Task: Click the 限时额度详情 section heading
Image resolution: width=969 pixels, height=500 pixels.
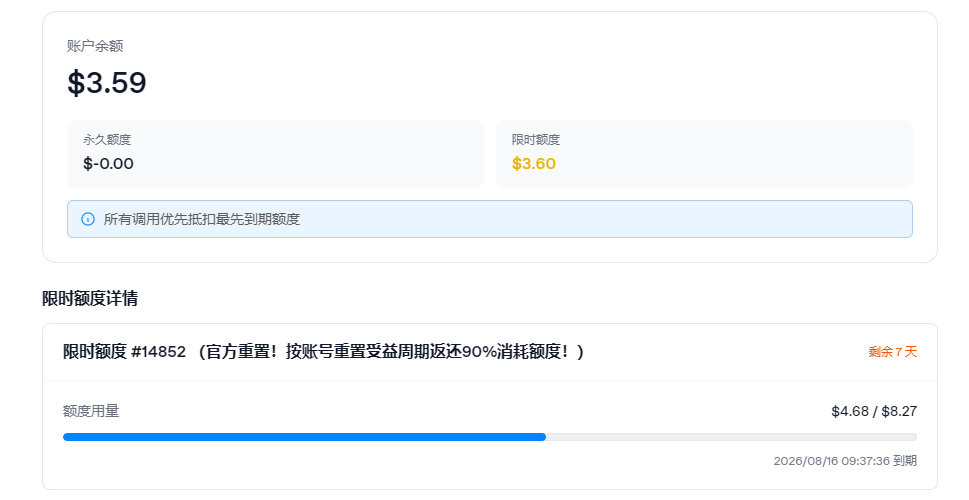Action: click(90, 299)
